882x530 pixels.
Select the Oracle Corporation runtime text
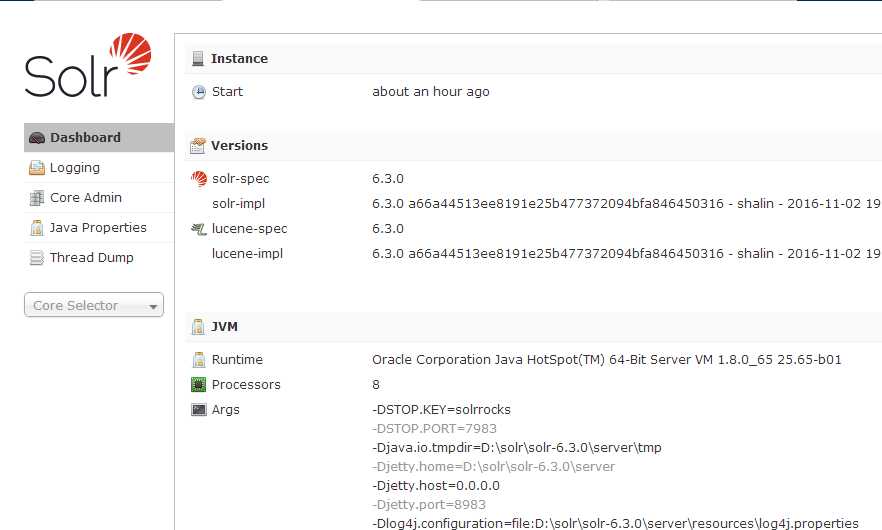coord(606,360)
